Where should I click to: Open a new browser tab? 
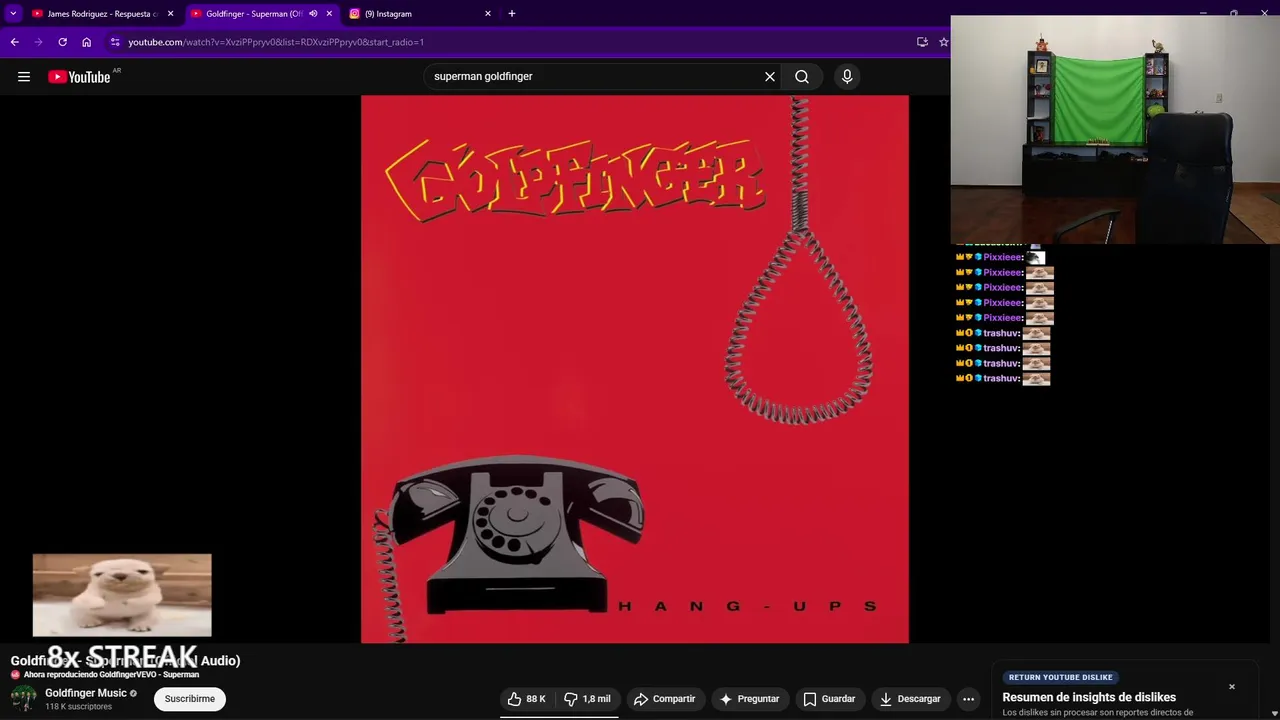[512, 14]
